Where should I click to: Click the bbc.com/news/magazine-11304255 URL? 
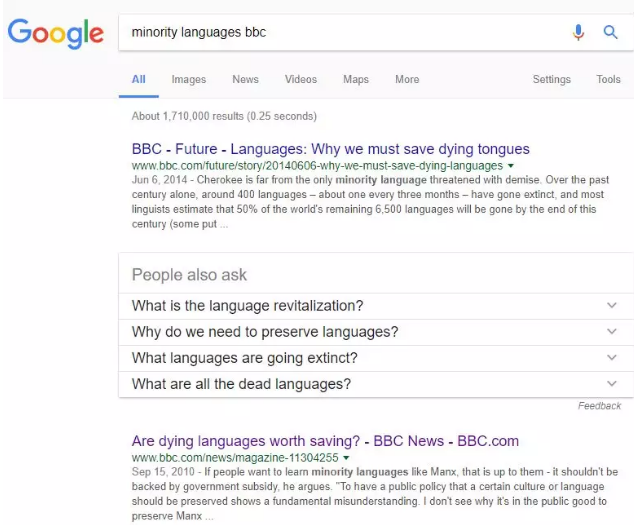[235, 457]
